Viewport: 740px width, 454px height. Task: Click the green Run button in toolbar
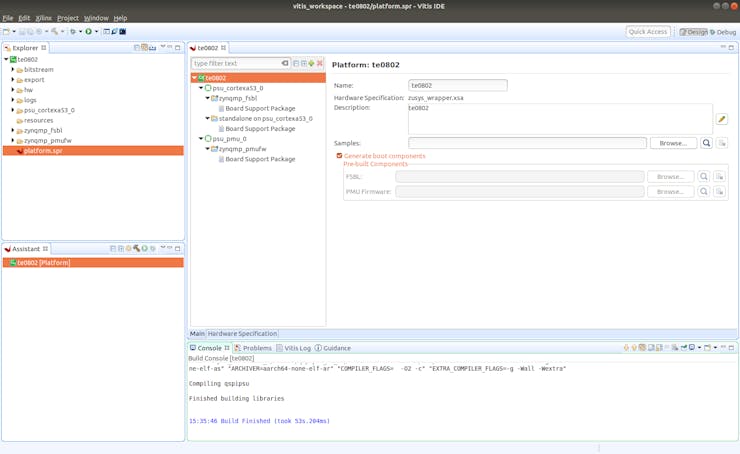(88, 32)
